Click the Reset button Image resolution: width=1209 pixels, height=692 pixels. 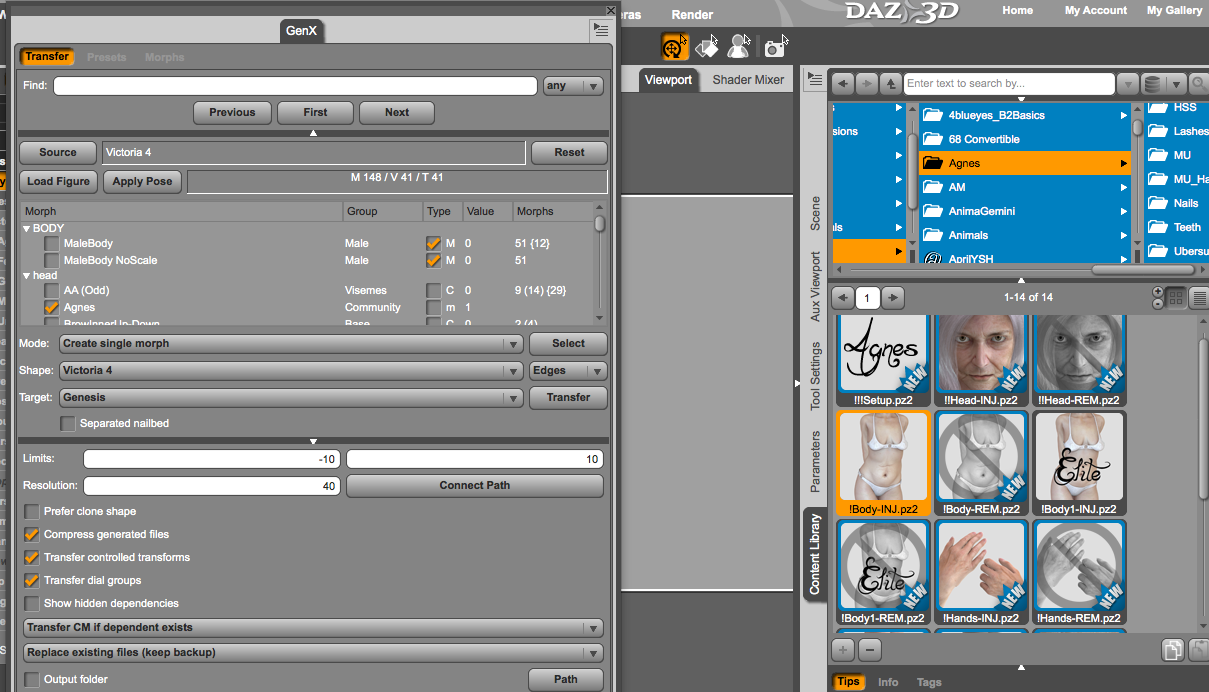click(569, 152)
